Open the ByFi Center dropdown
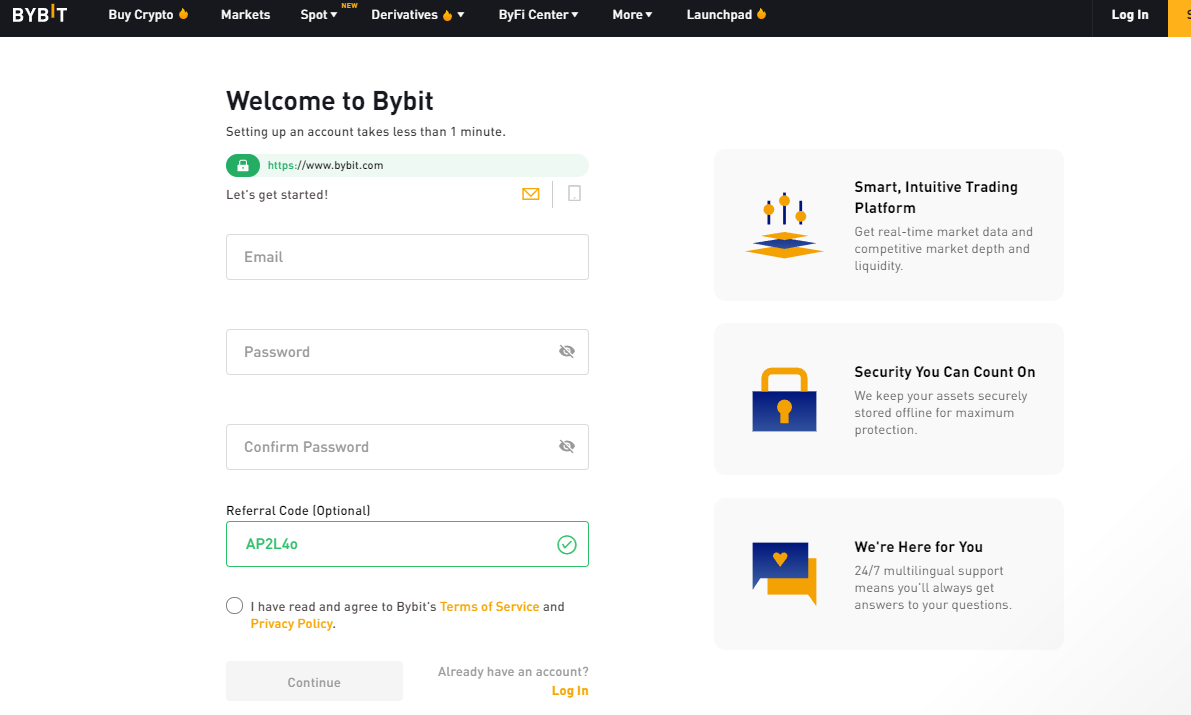1191x715 pixels. [x=539, y=14]
